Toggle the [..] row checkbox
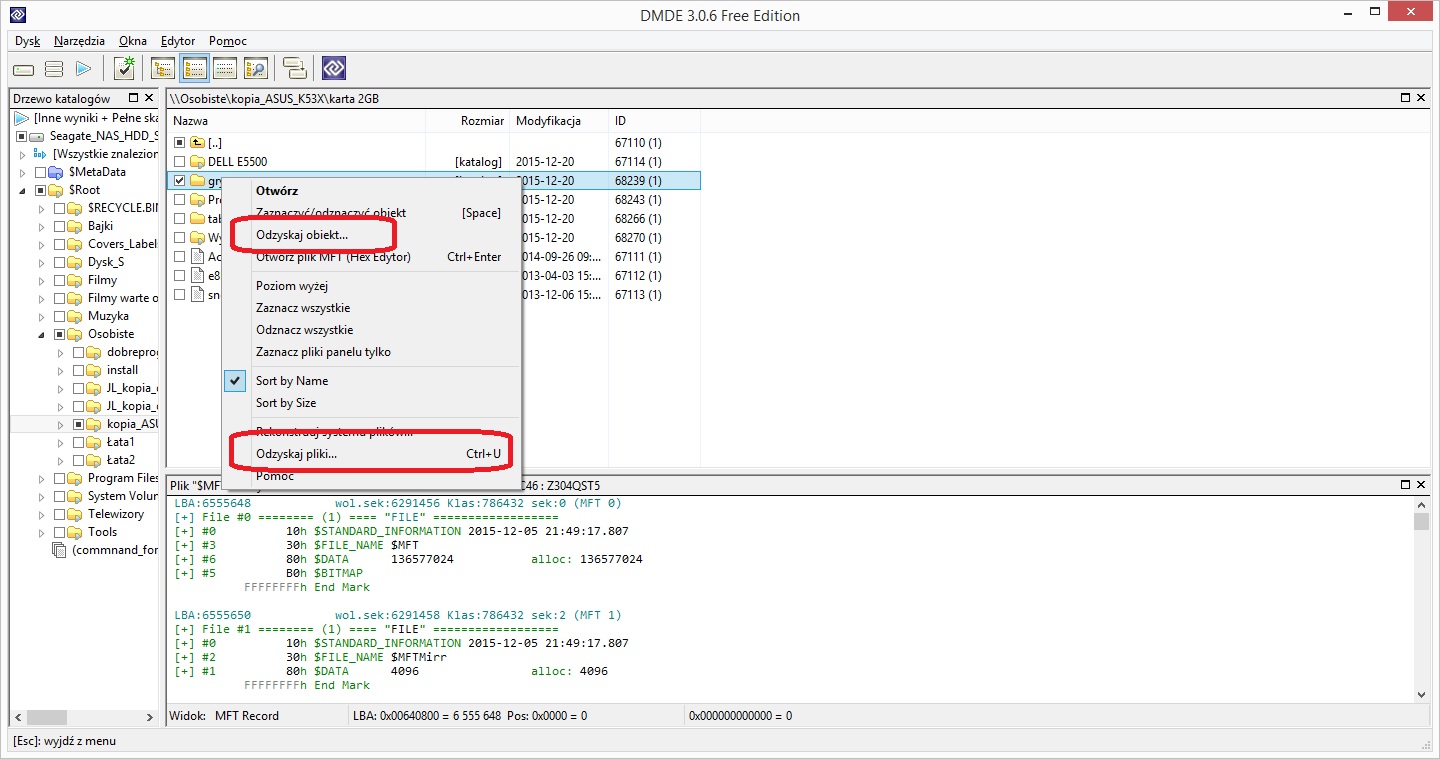The width and height of the screenshot is (1440, 759). [x=180, y=143]
